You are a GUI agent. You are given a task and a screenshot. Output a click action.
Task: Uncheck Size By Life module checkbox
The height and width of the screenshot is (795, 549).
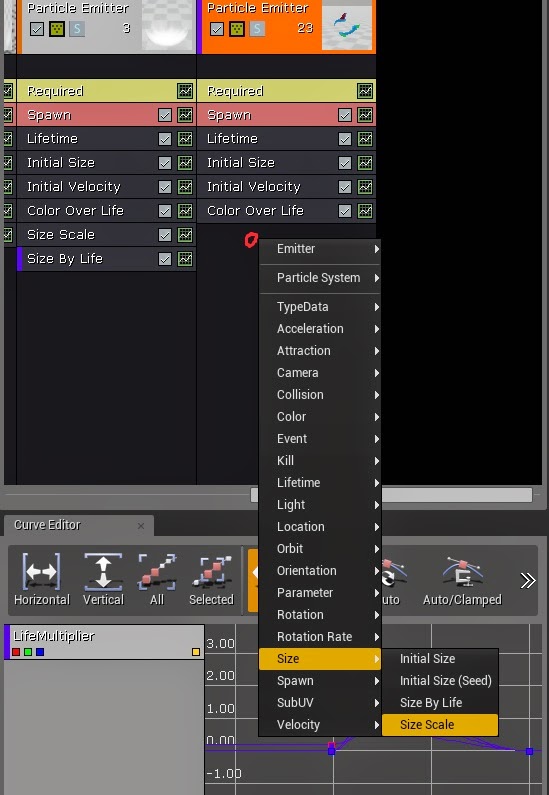[x=165, y=259]
